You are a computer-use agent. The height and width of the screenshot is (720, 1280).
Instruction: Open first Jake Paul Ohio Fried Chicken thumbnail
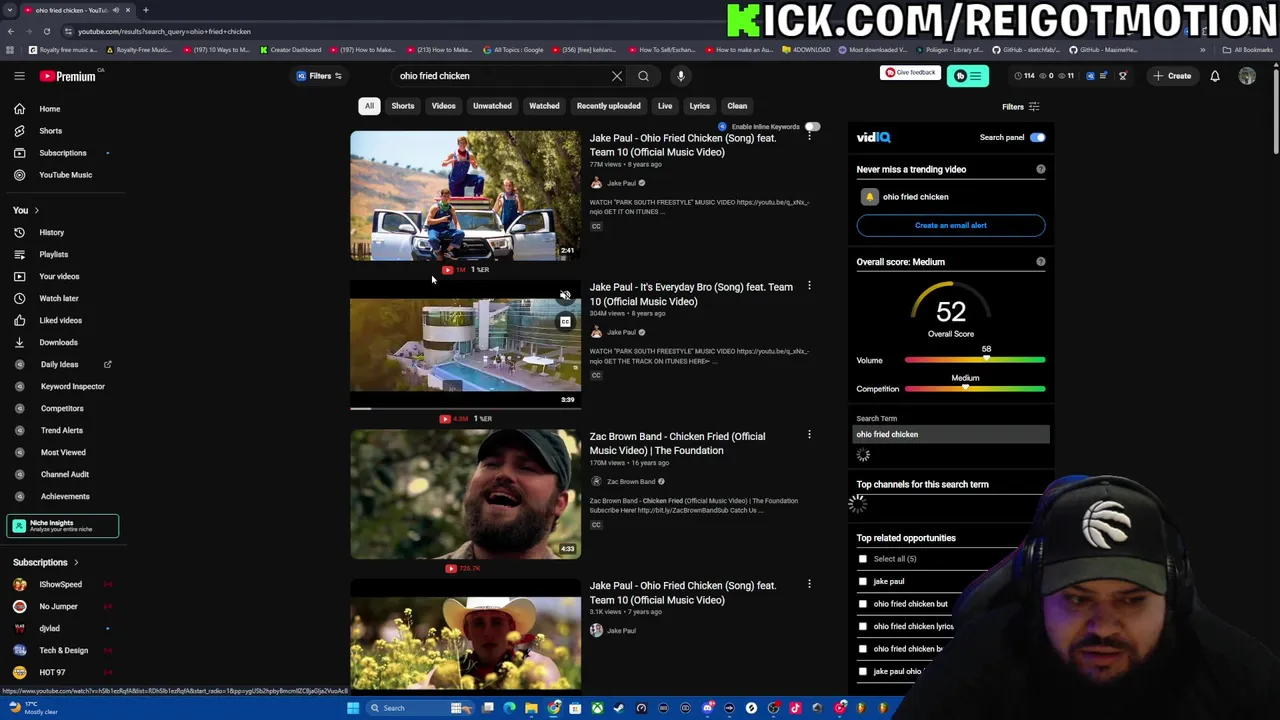pos(465,196)
